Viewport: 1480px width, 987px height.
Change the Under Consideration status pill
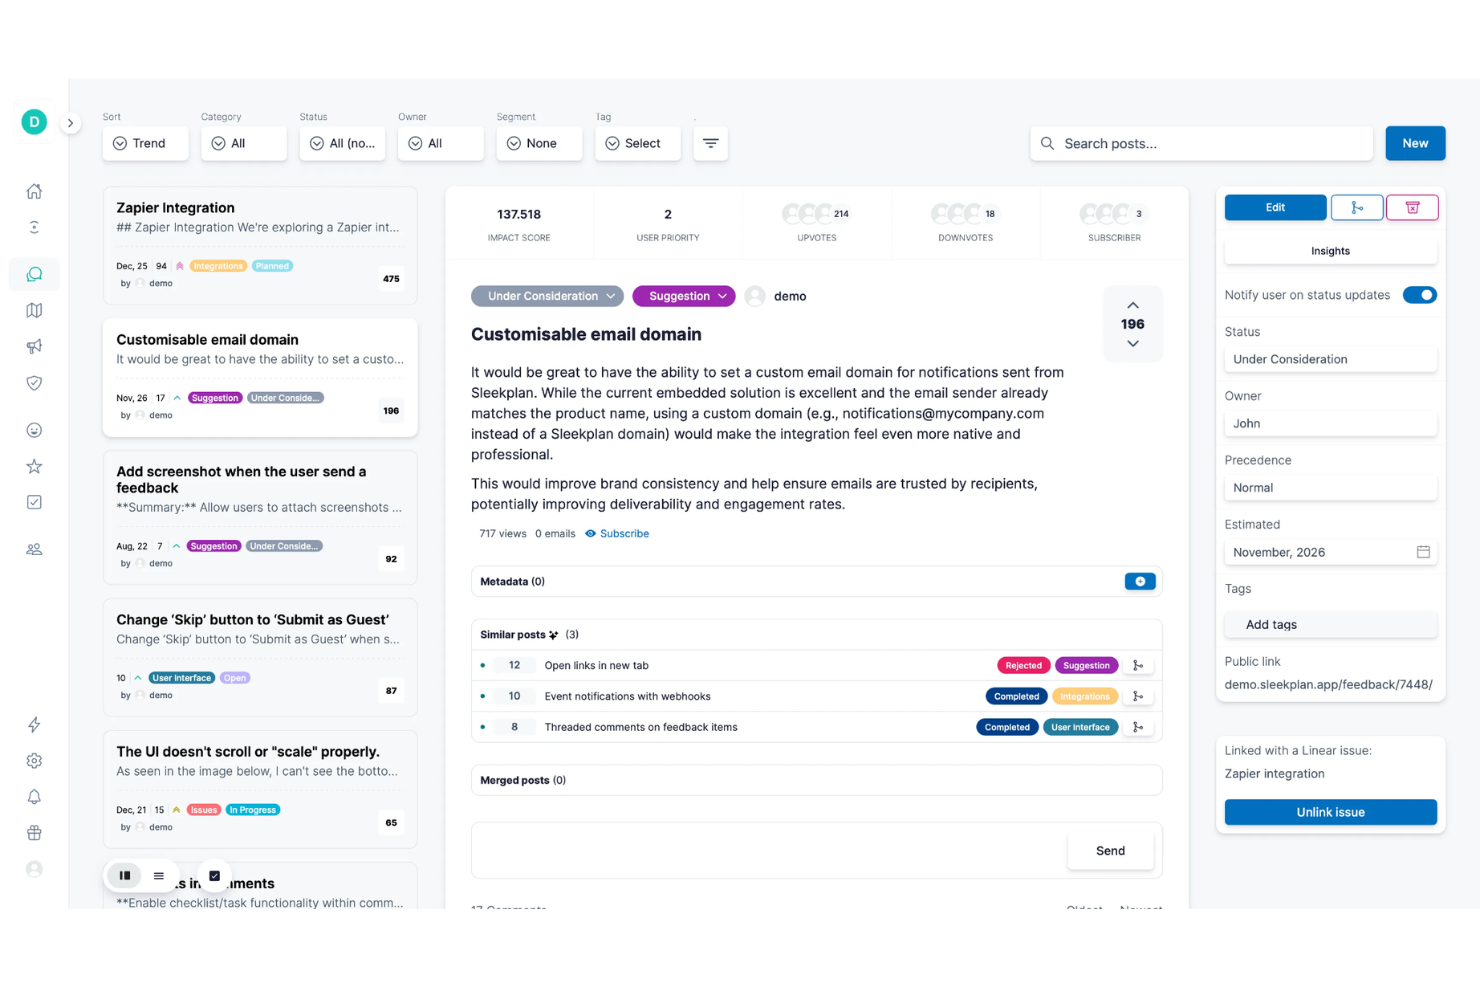point(547,296)
